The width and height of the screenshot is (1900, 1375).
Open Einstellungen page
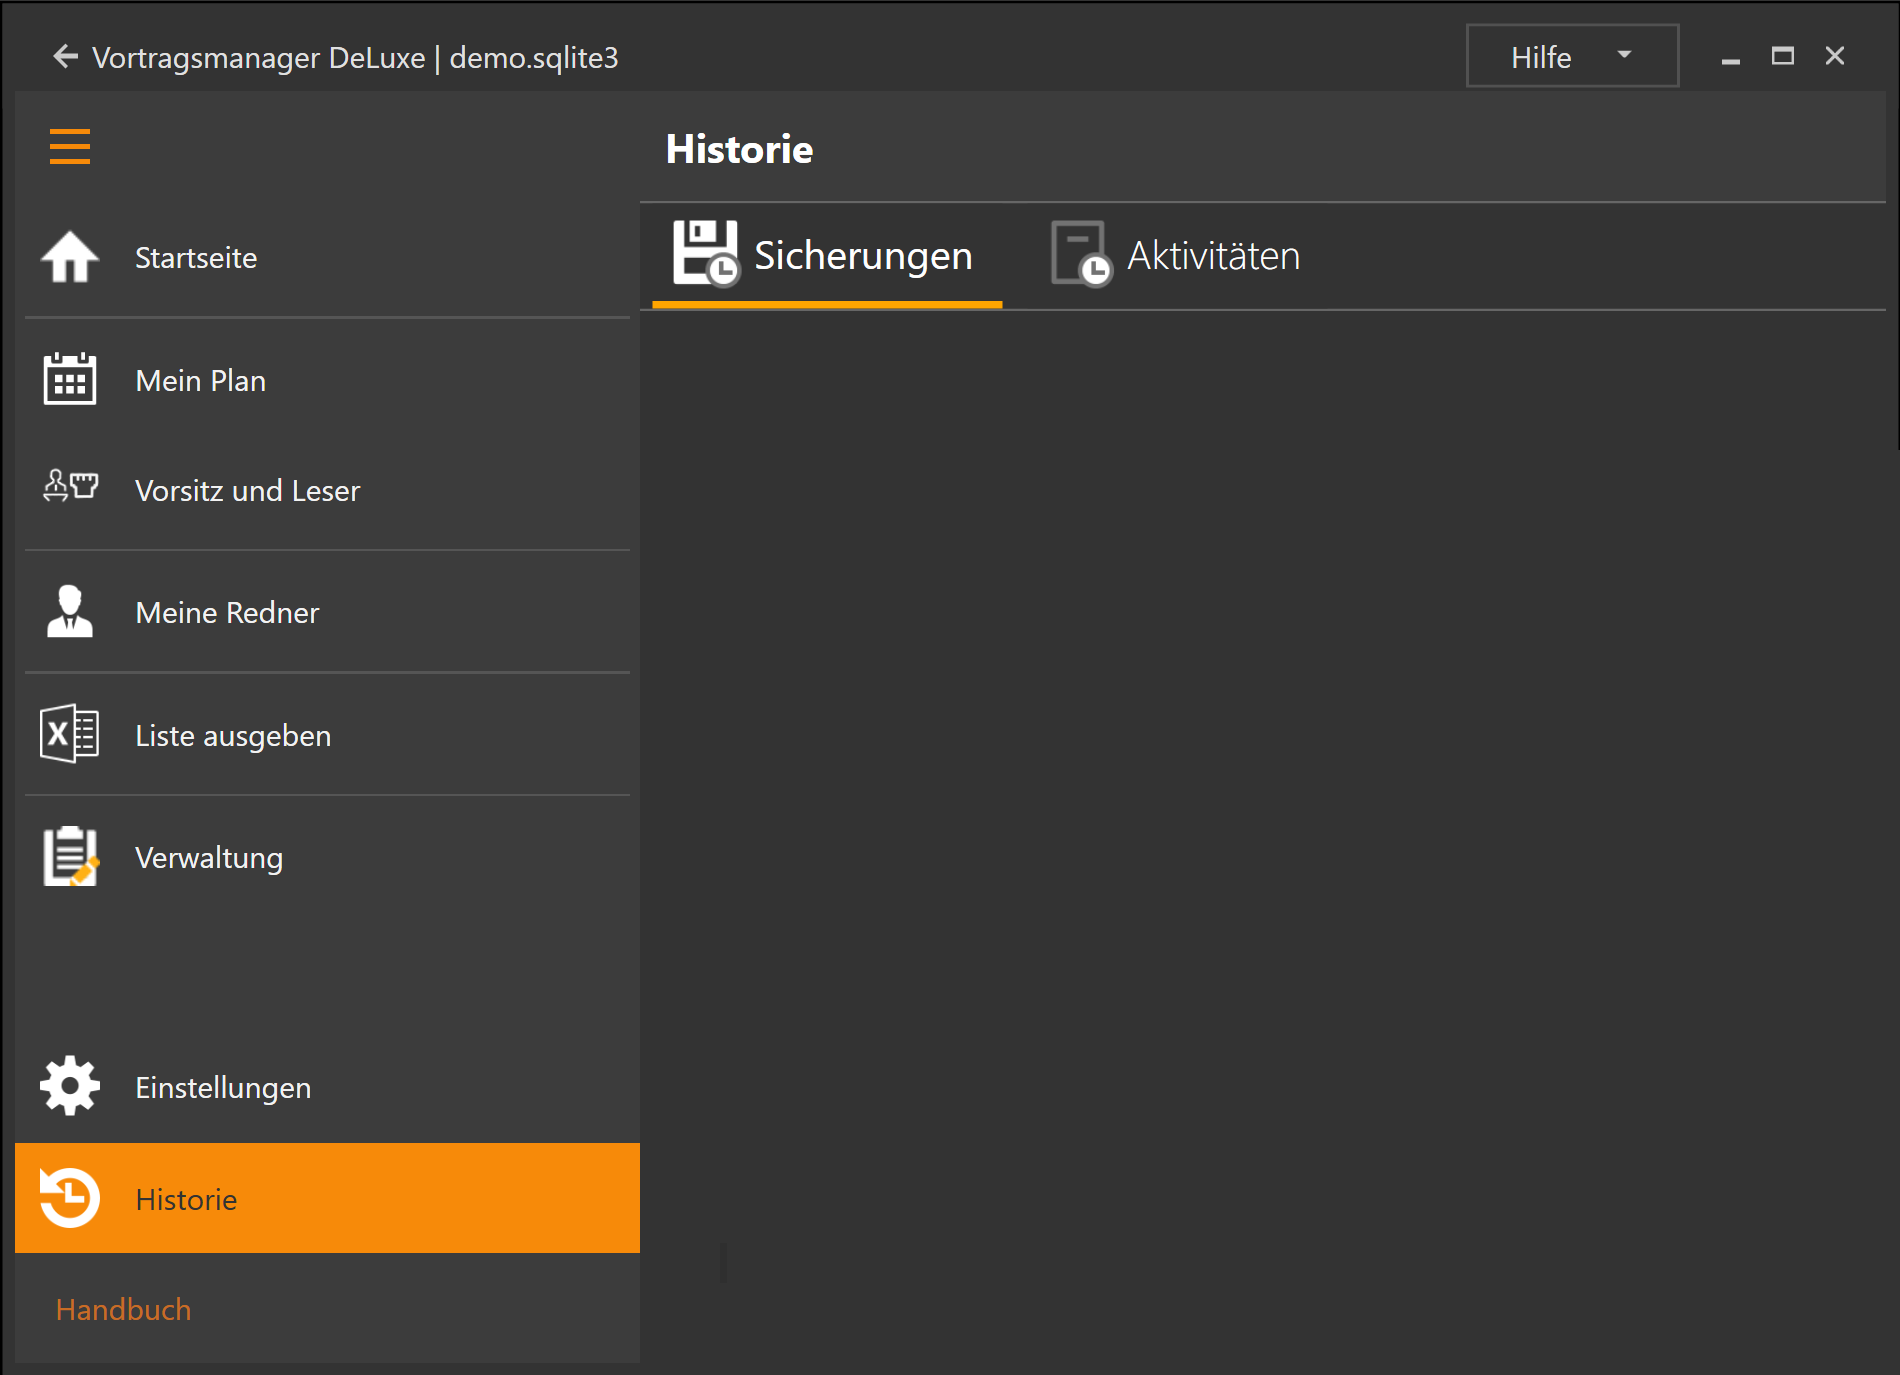327,1088
